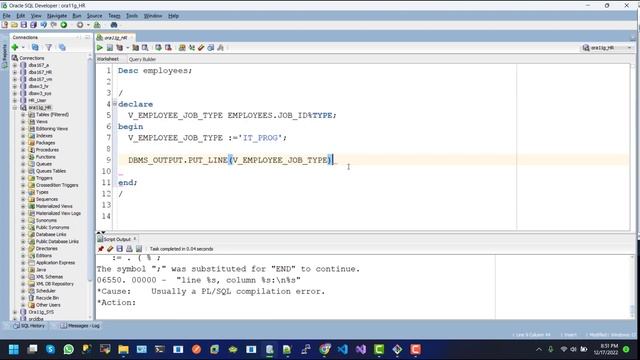Open the dropdown arrow next to New Connection

(23, 48)
